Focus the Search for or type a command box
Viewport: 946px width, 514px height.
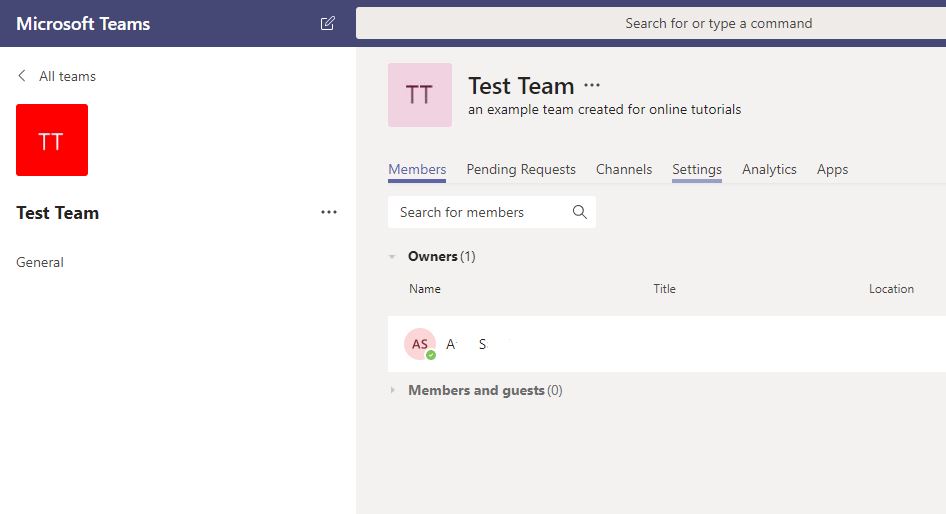[x=651, y=24]
